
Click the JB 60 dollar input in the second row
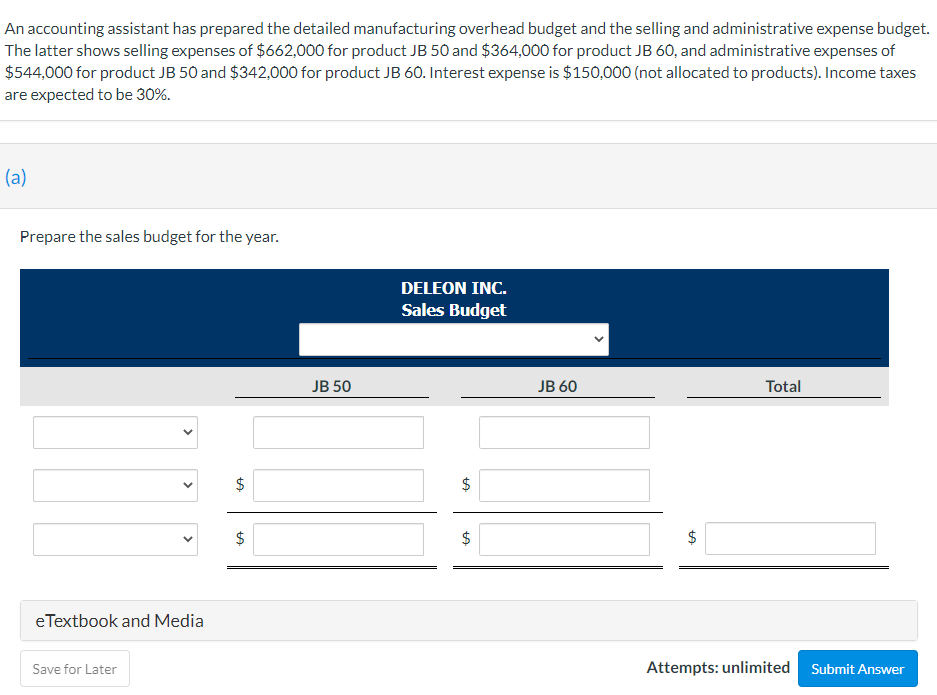point(564,485)
